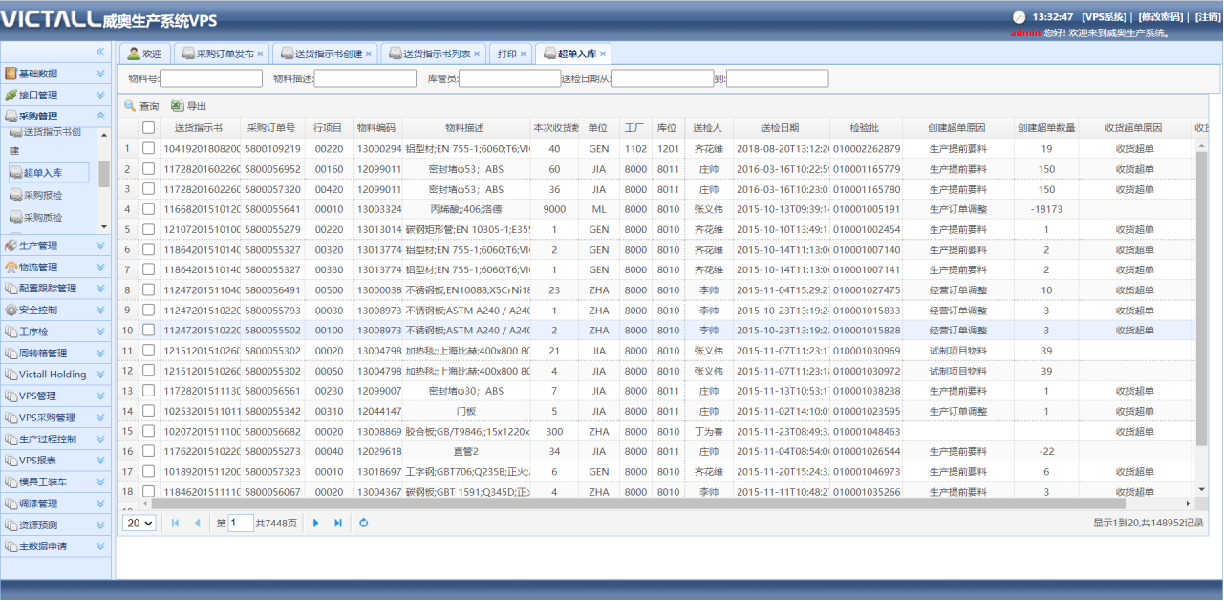Jump to the last page icon
Image resolution: width=1224 pixels, height=601 pixels.
(338, 523)
